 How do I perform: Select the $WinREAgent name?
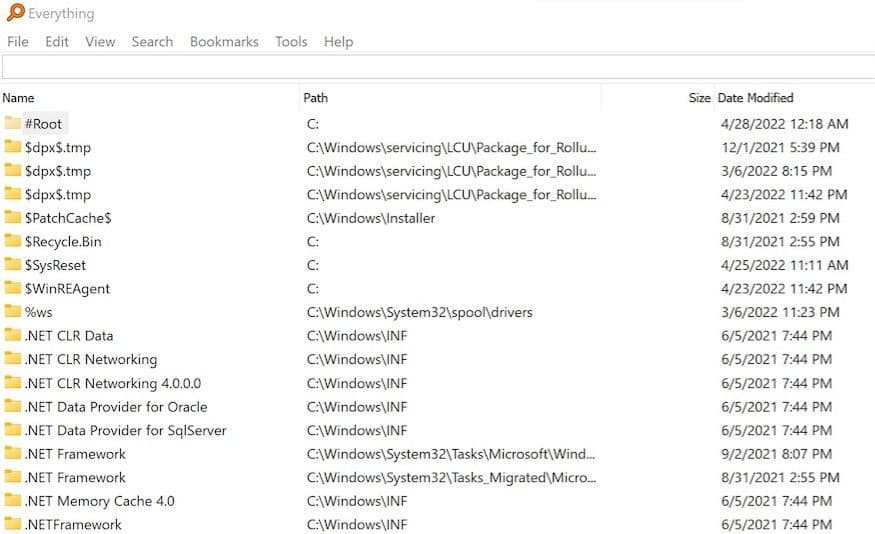[67, 288]
